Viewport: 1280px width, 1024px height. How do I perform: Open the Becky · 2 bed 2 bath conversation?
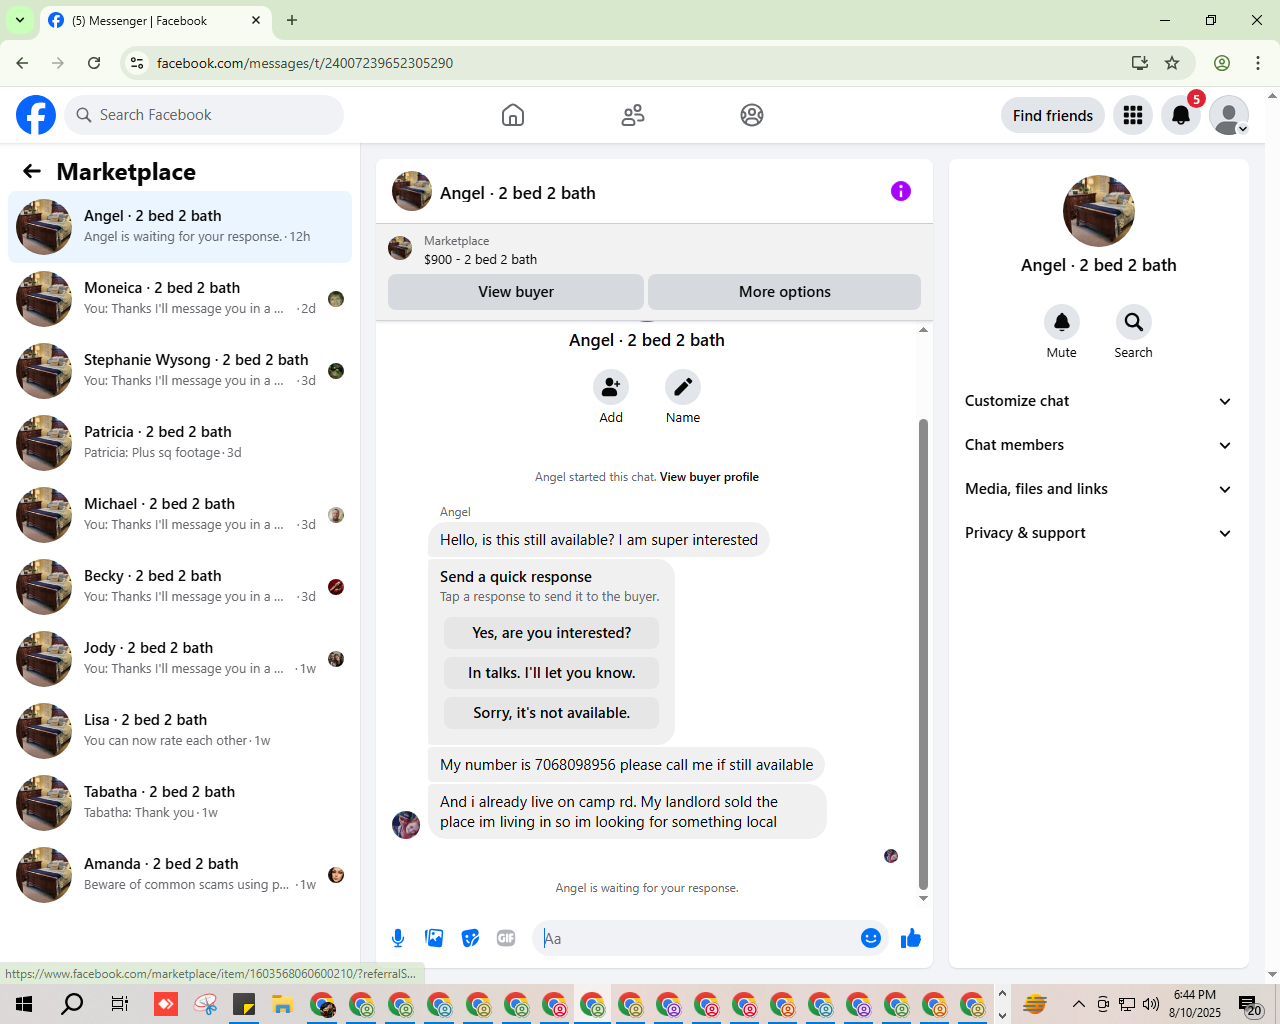(180, 587)
